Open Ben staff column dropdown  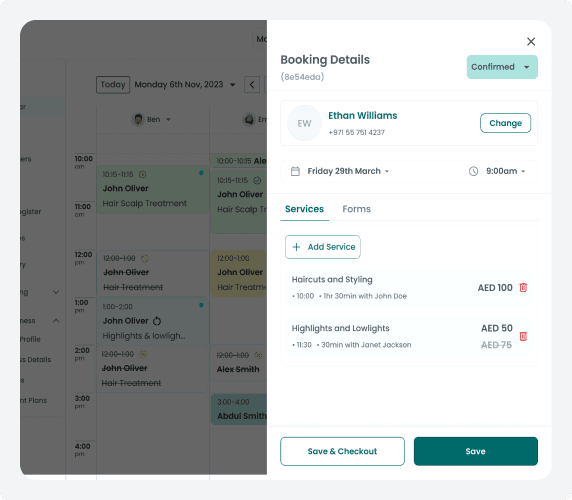click(168, 120)
